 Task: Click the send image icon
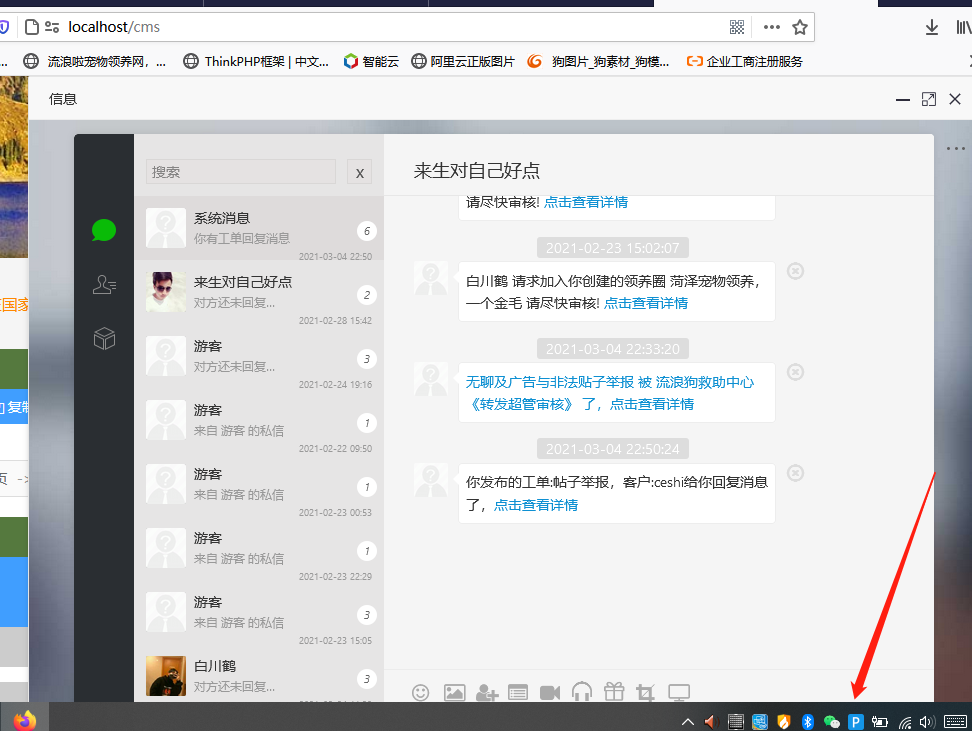454,692
